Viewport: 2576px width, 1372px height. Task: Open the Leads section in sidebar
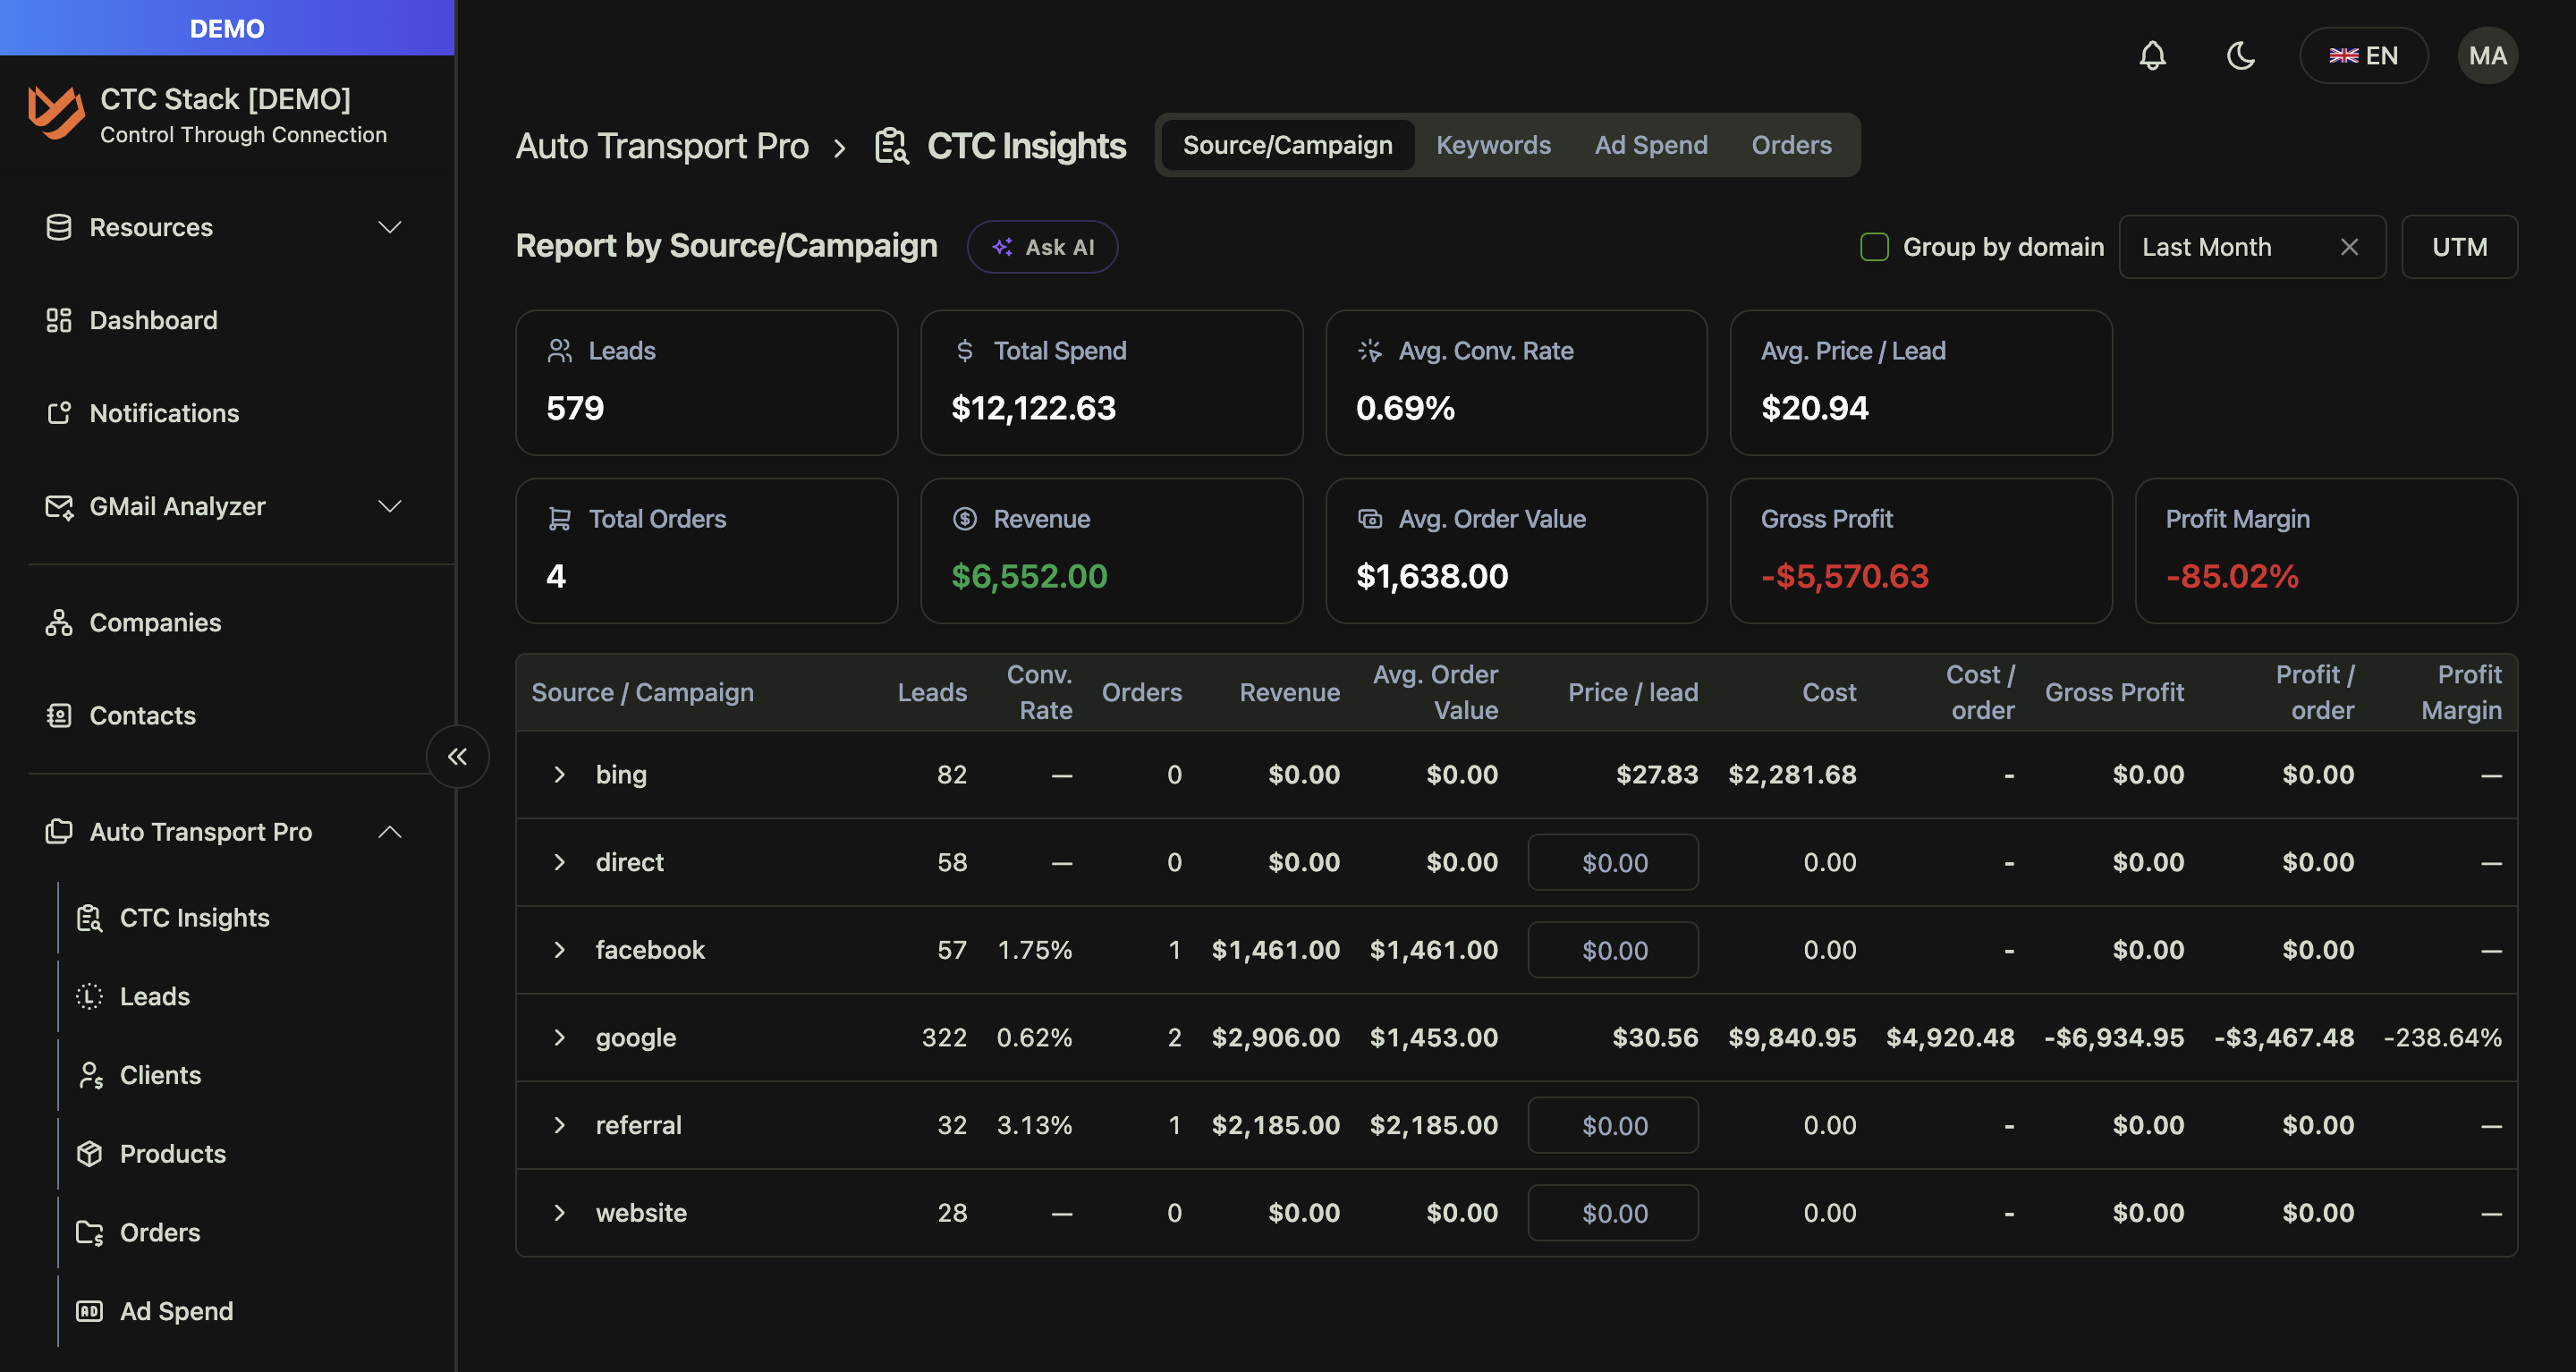(154, 995)
